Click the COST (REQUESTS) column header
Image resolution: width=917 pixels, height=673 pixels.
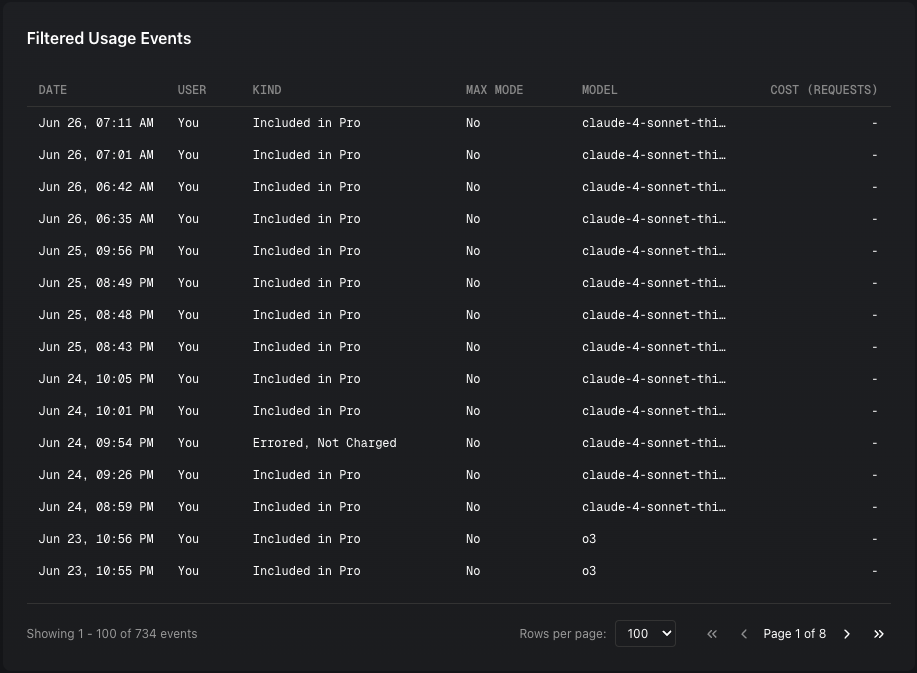(823, 90)
